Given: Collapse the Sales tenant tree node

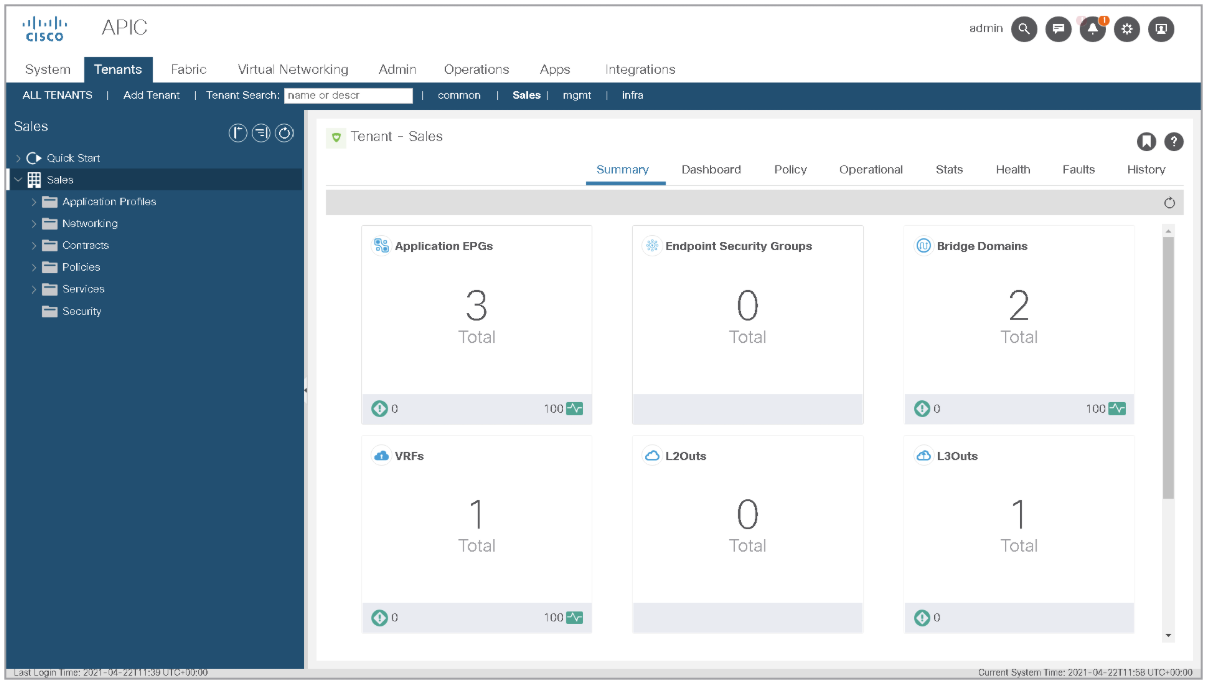Looking at the screenshot, I should pyautogui.click(x=18, y=180).
